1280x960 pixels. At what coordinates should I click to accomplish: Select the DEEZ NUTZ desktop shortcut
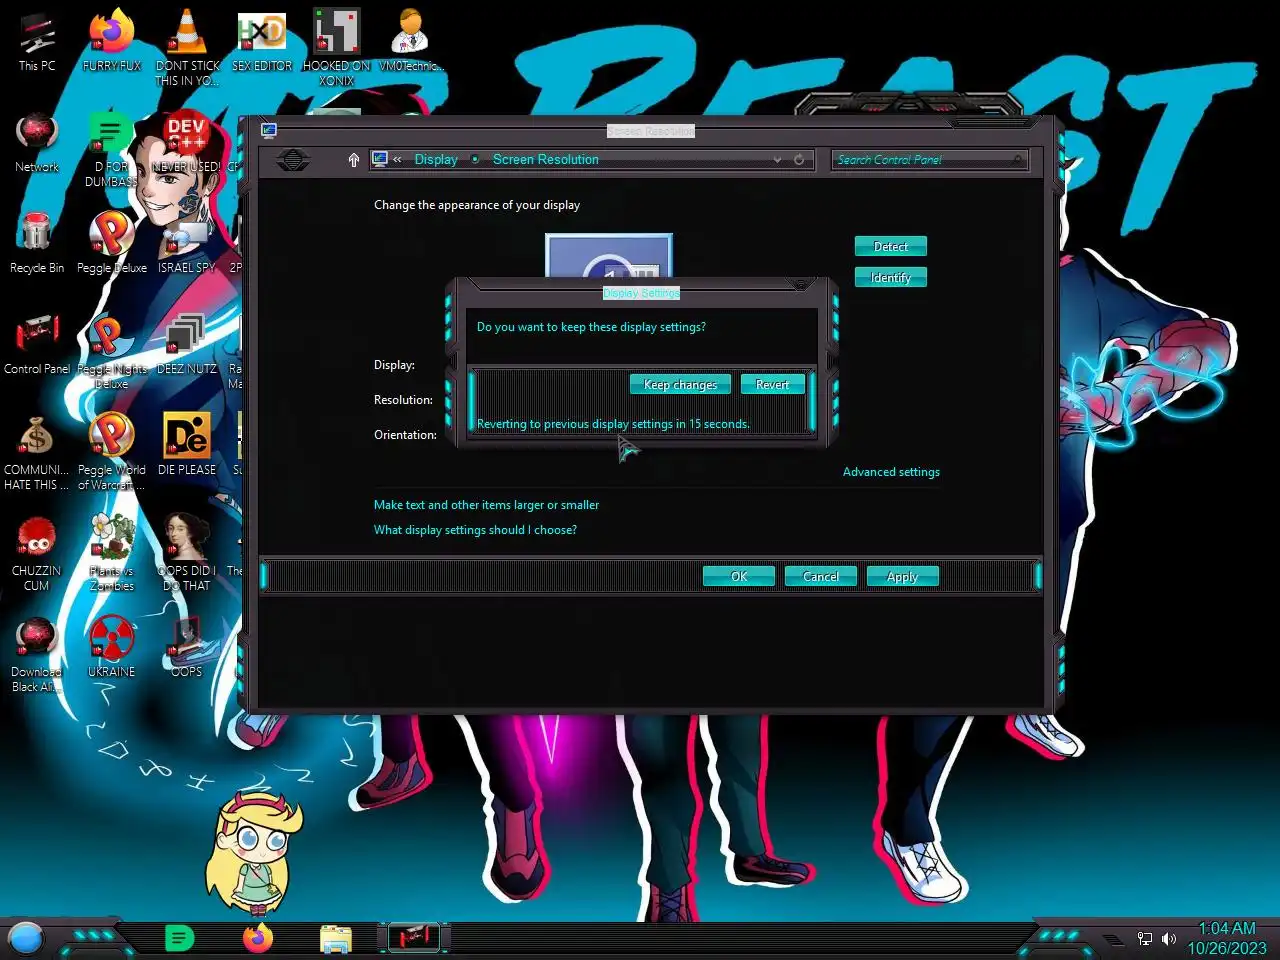(187, 346)
